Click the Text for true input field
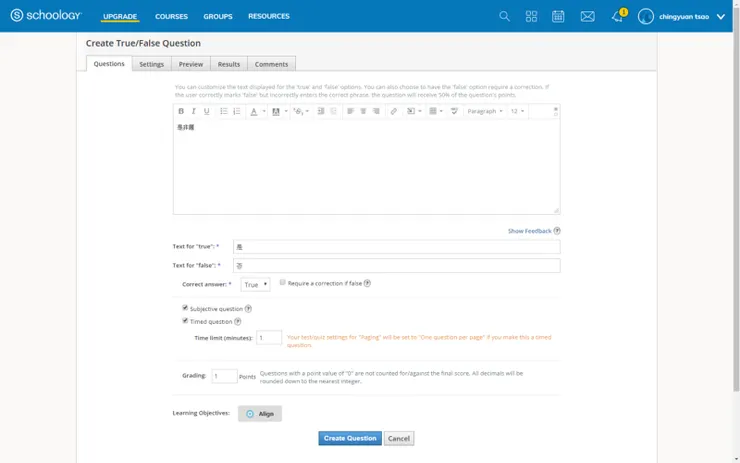Viewport: 740px width, 463px height. (396, 247)
